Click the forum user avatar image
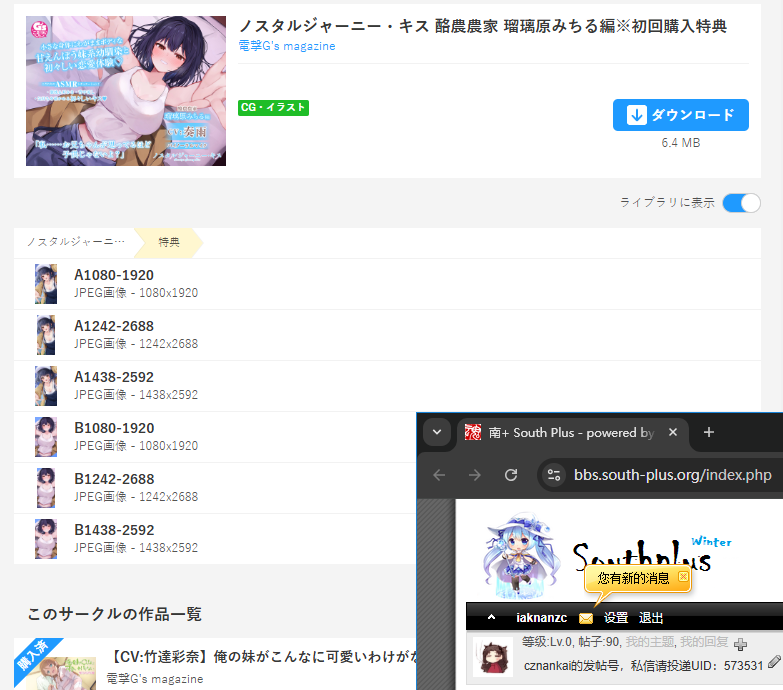Screen dimensions: 783x690 (493, 657)
